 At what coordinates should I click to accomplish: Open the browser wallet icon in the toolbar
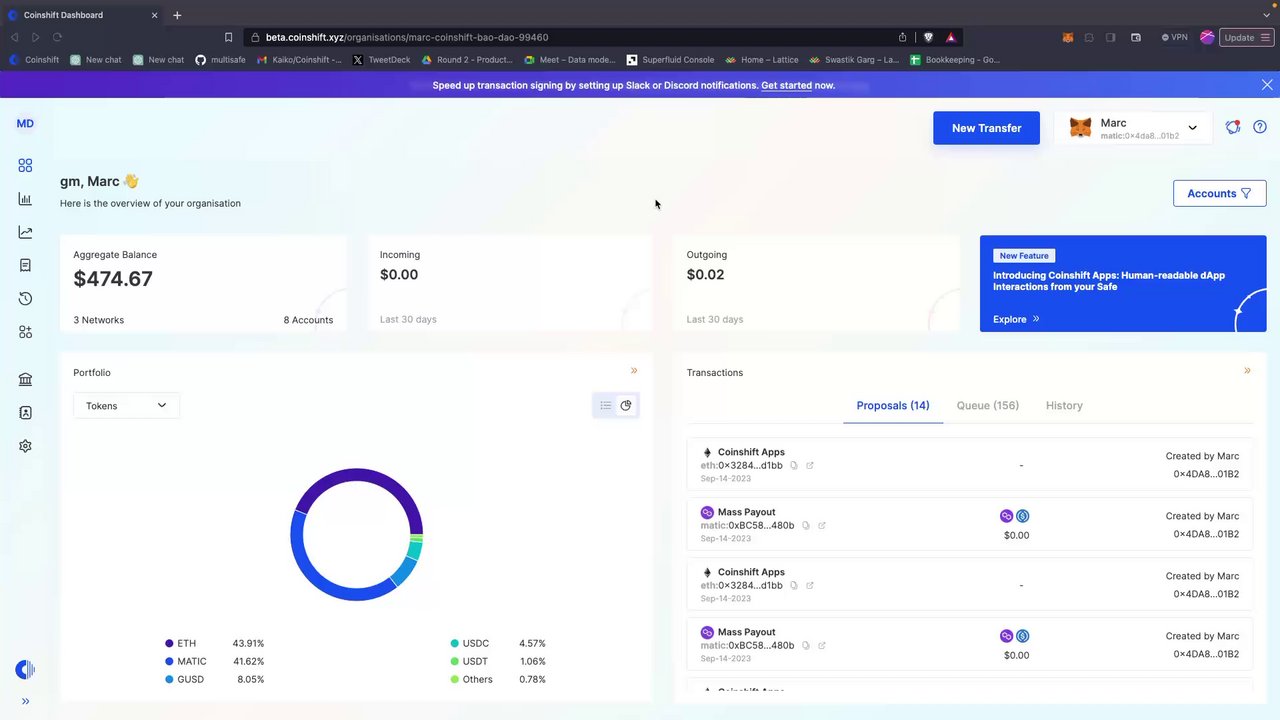click(1136, 37)
